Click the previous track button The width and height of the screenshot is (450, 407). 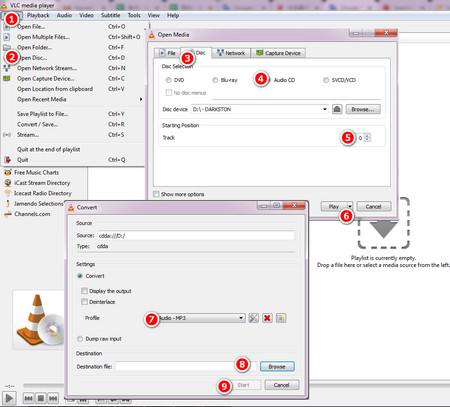(29, 398)
